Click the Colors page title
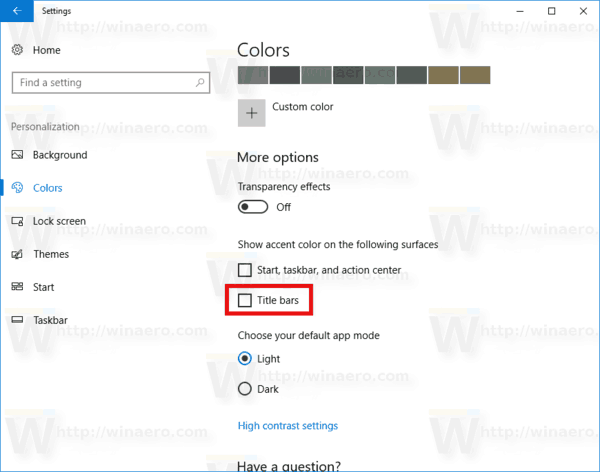Image resolution: width=600 pixels, height=472 pixels. 263,50
